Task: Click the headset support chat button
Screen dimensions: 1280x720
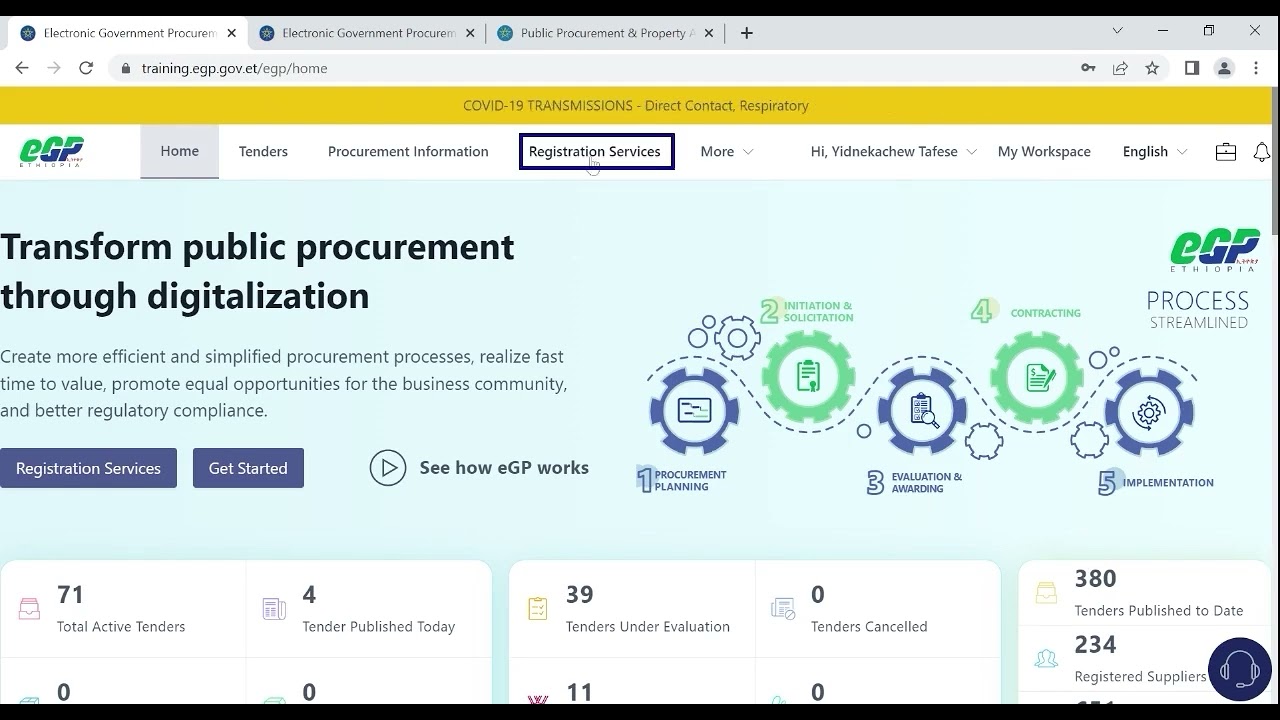Action: 1240,669
